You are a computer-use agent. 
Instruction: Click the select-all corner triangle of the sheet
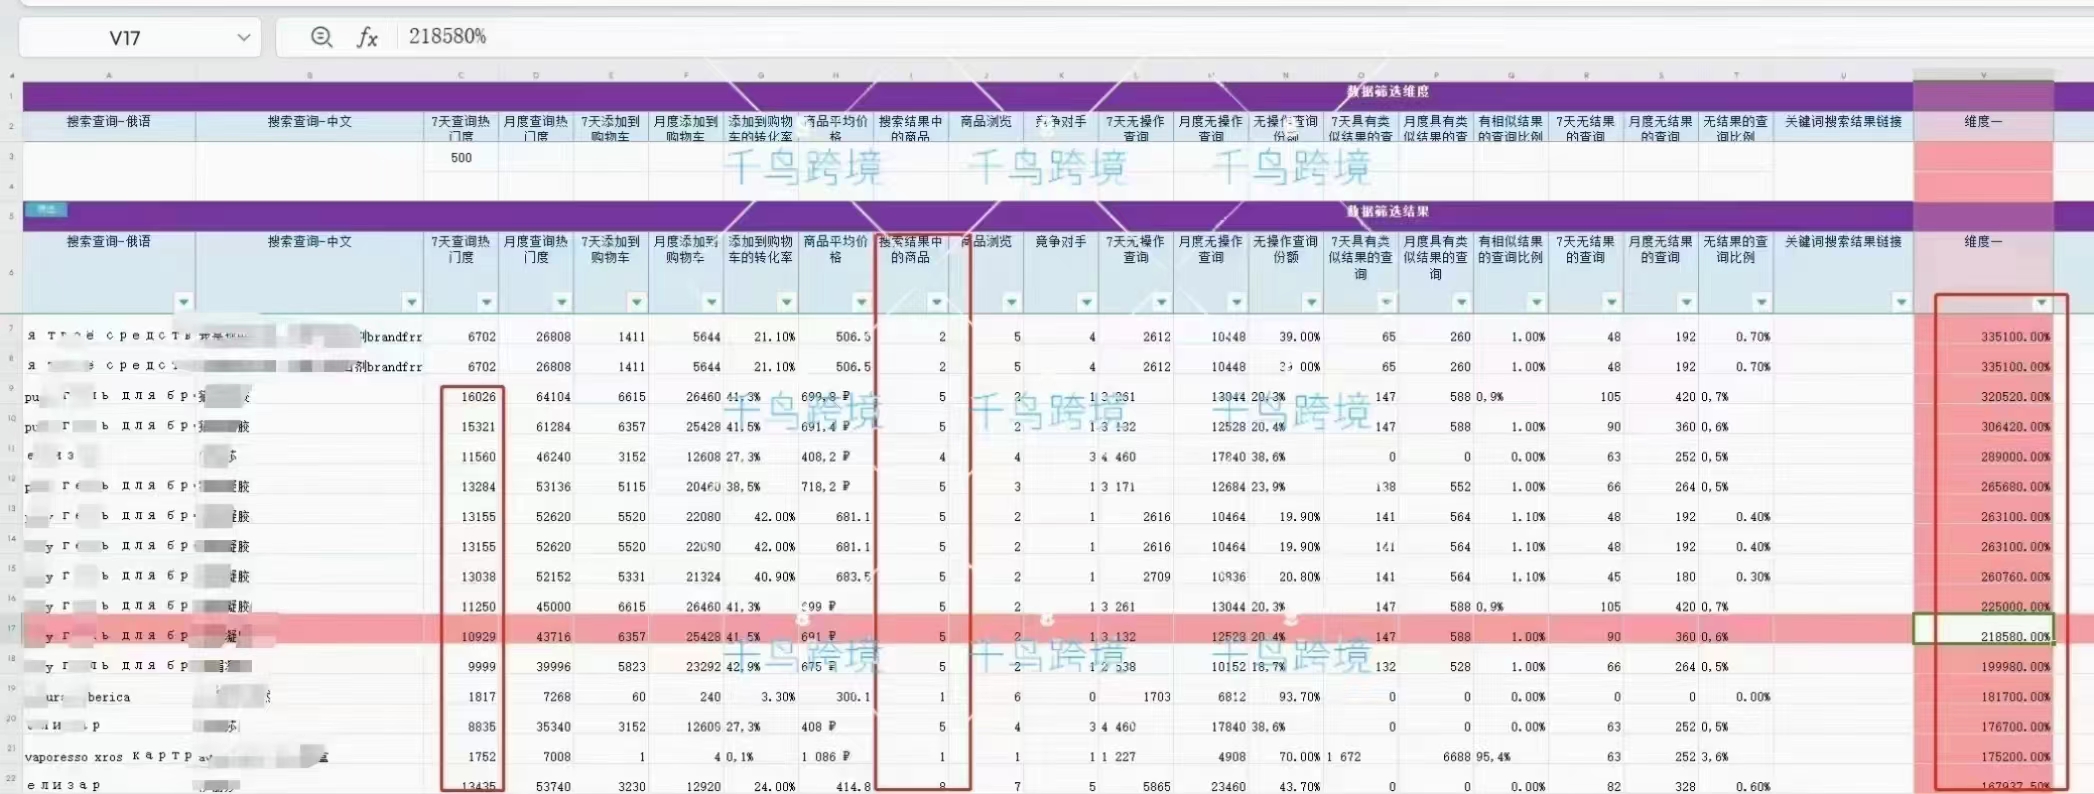pos(12,75)
